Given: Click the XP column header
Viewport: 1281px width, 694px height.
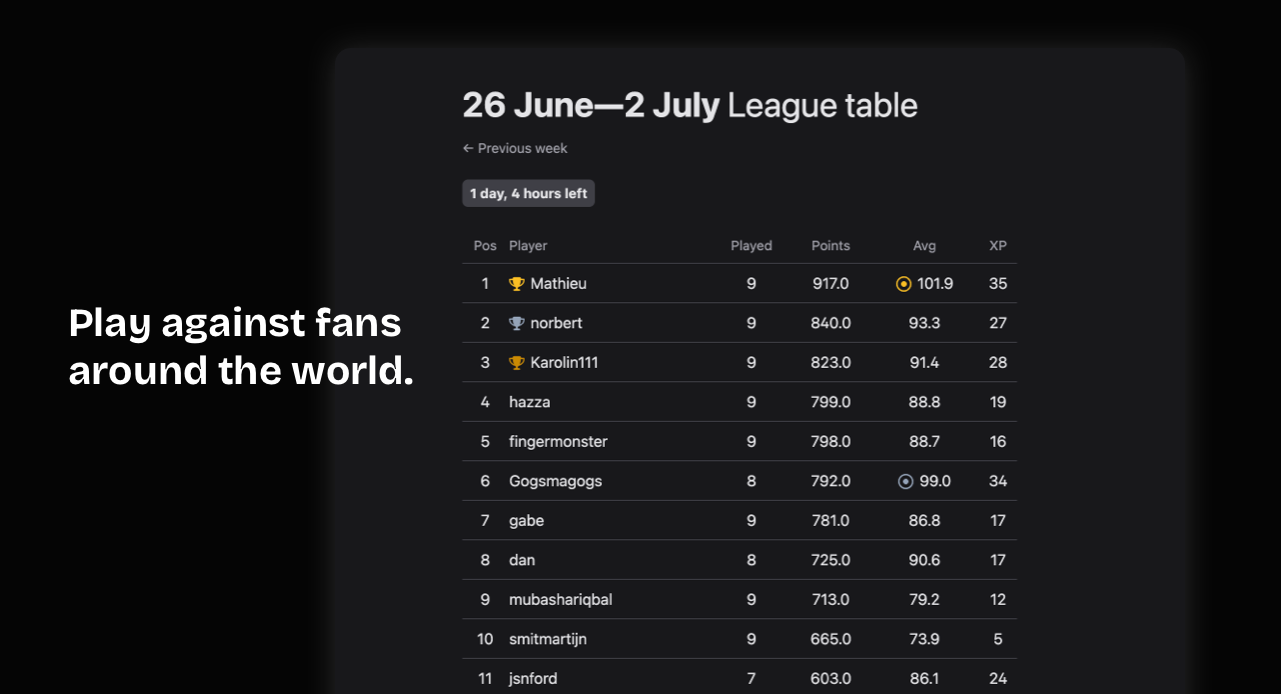Looking at the screenshot, I should coord(998,246).
